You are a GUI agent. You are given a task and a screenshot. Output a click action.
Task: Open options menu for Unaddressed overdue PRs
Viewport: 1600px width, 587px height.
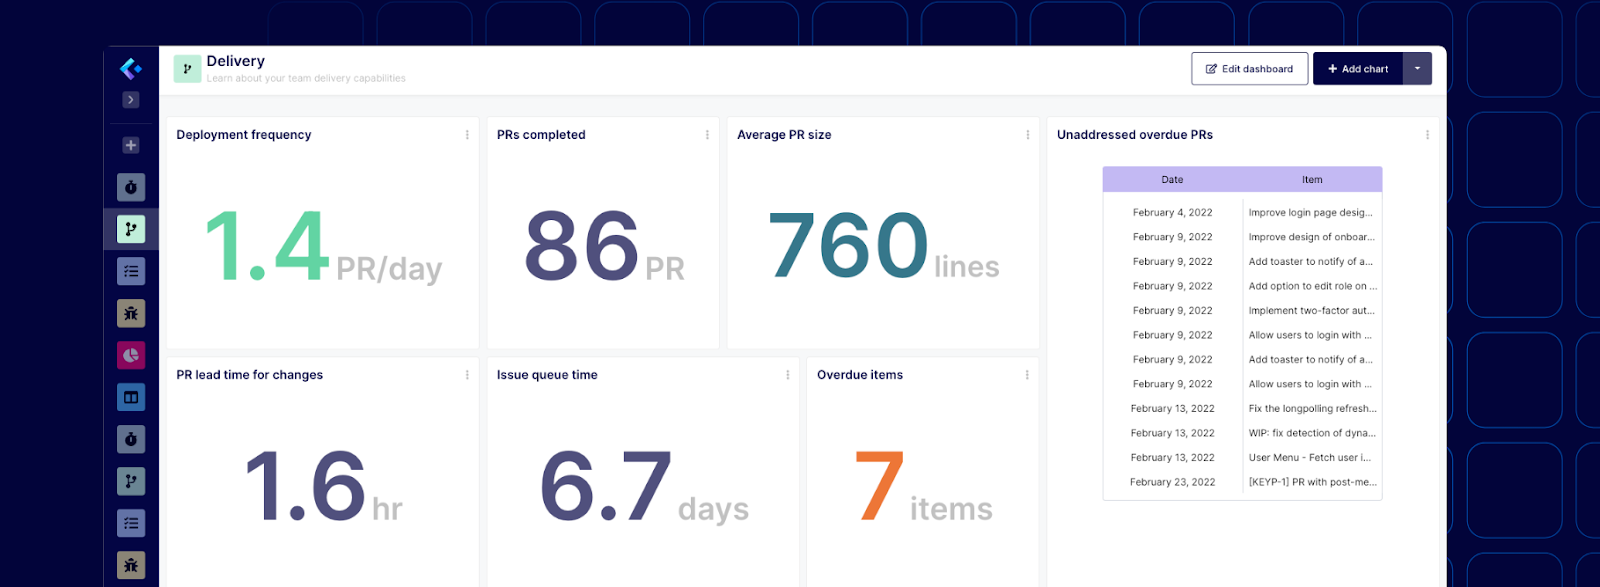click(x=1427, y=135)
